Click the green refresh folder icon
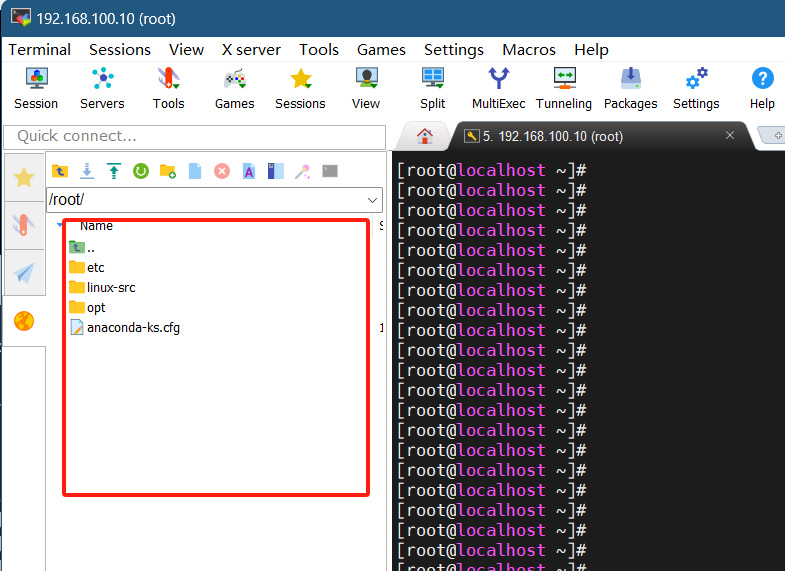785x571 pixels. point(141,172)
